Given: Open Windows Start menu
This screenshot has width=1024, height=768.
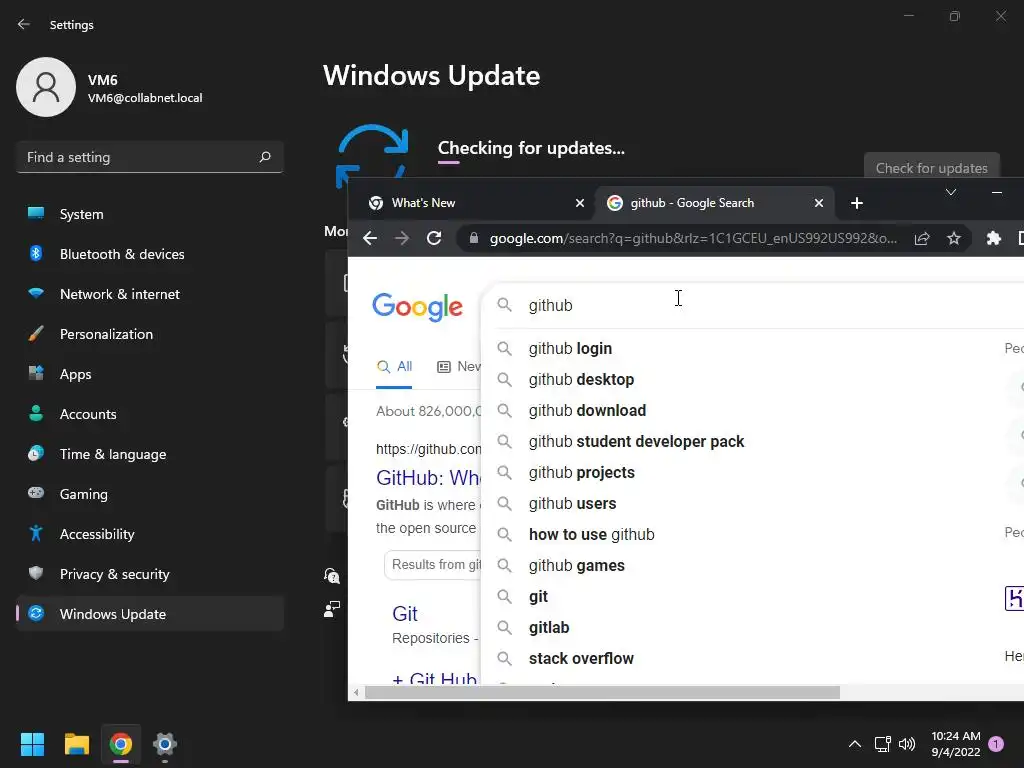Looking at the screenshot, I should tap(32, 744).
